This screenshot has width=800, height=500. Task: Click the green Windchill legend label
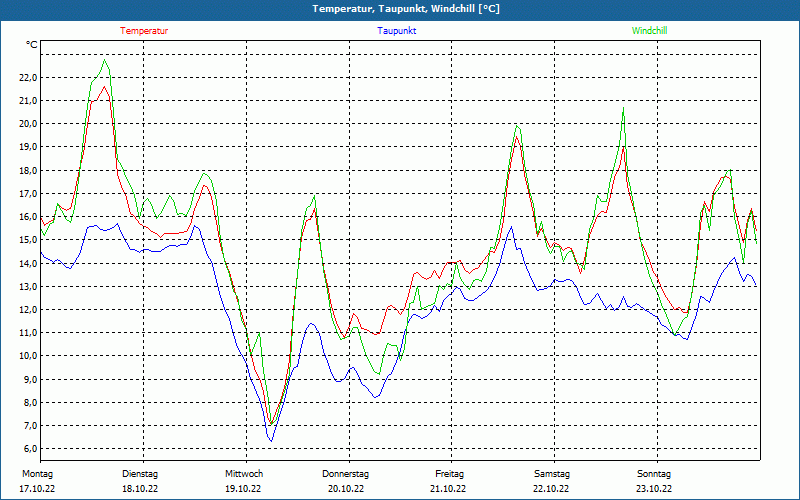click(x=649, y=31)
